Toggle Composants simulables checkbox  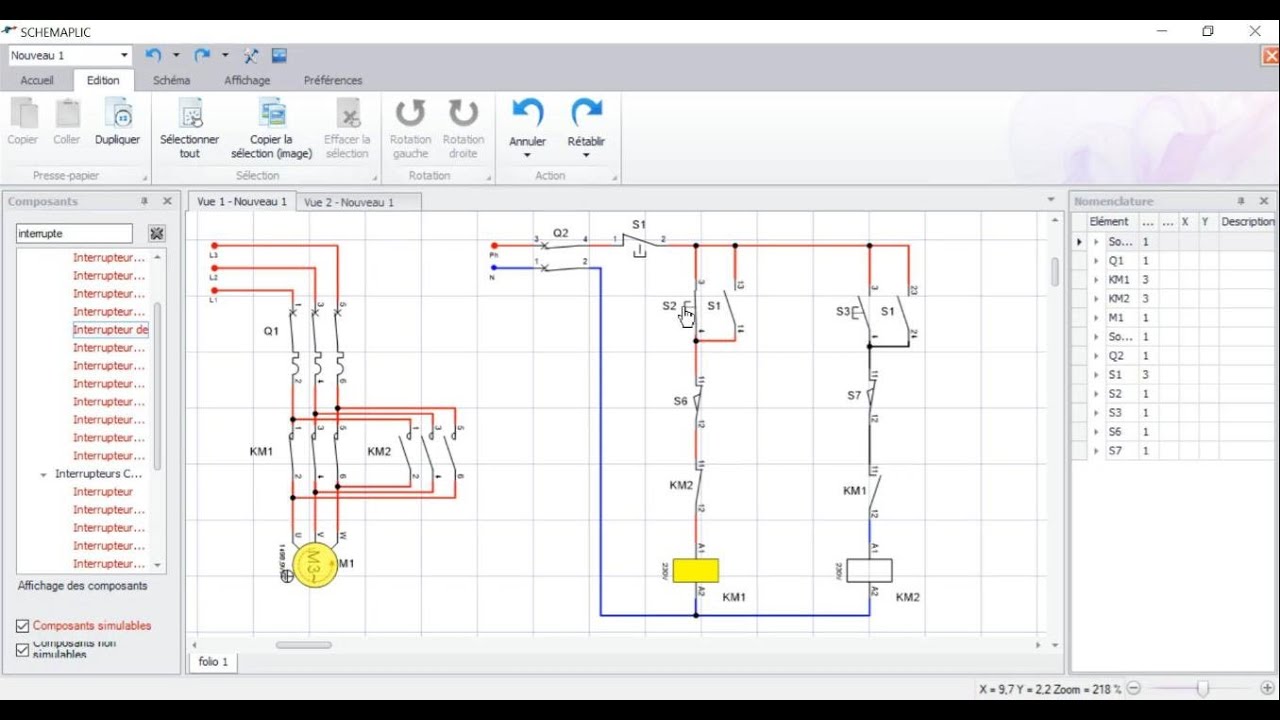tap(23, 626)
